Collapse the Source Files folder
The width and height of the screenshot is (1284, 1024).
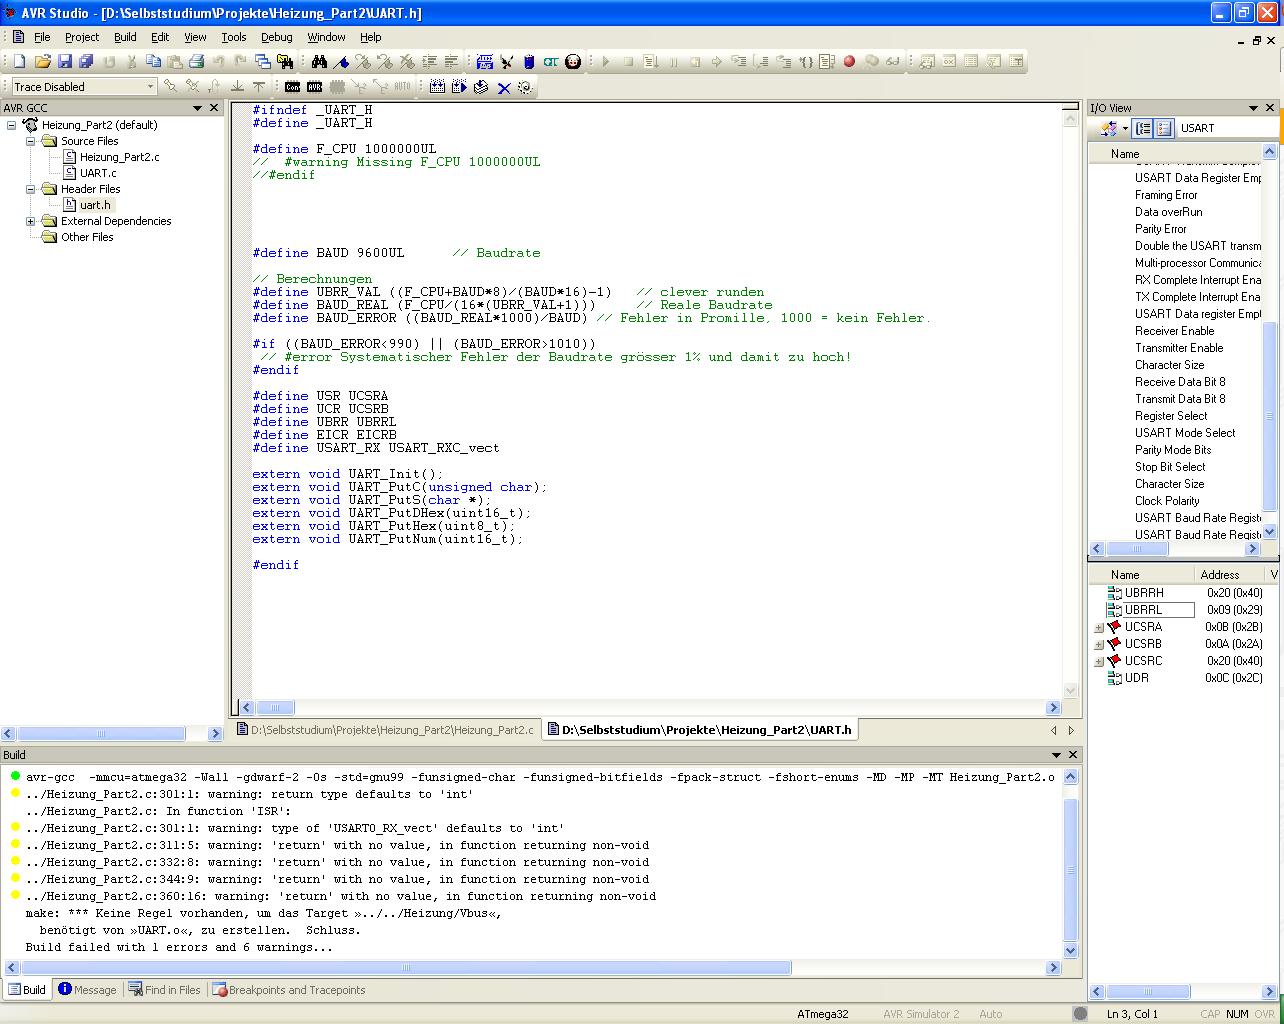point(30,141)
